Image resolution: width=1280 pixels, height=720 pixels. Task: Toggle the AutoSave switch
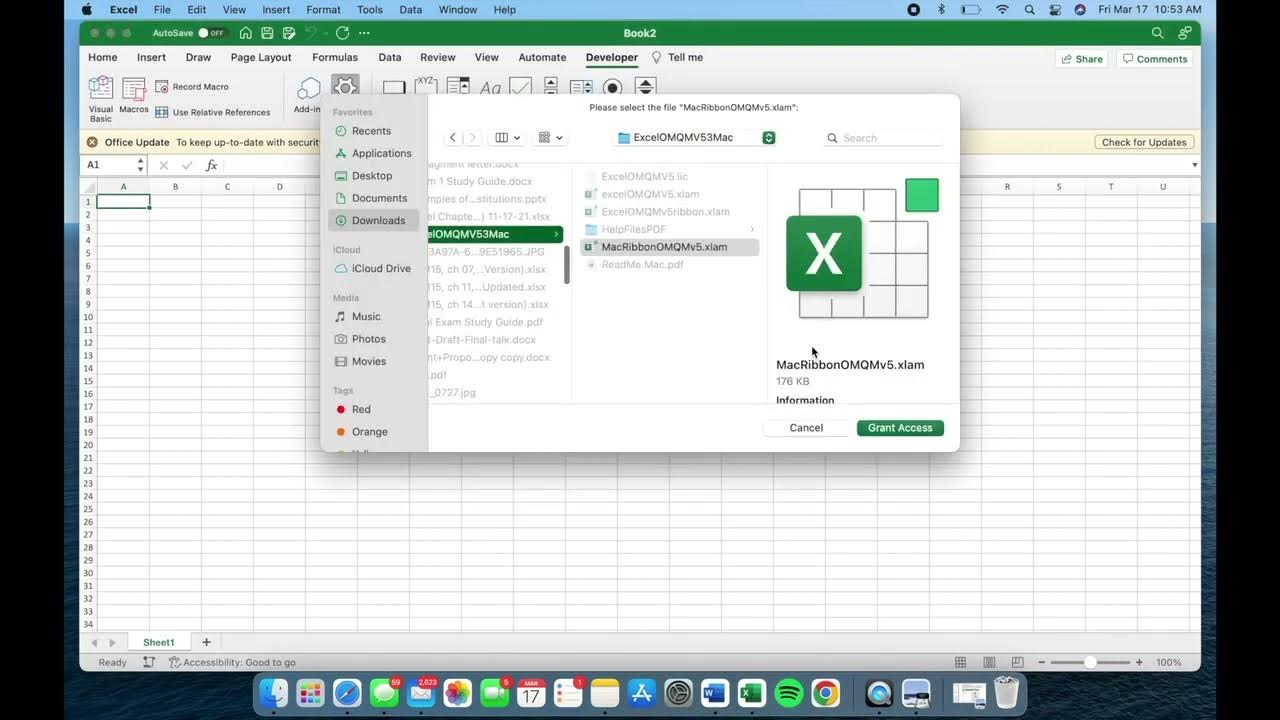pyautogui.click(x=211, y=33)
